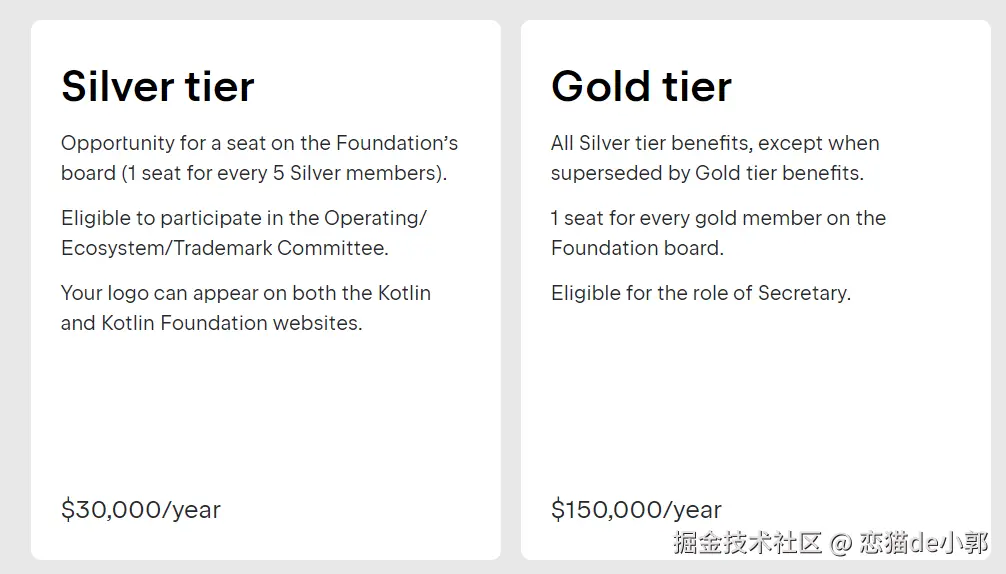
Task: Click the "恋猫de小郭" author watermark
Action: [924, 543]
